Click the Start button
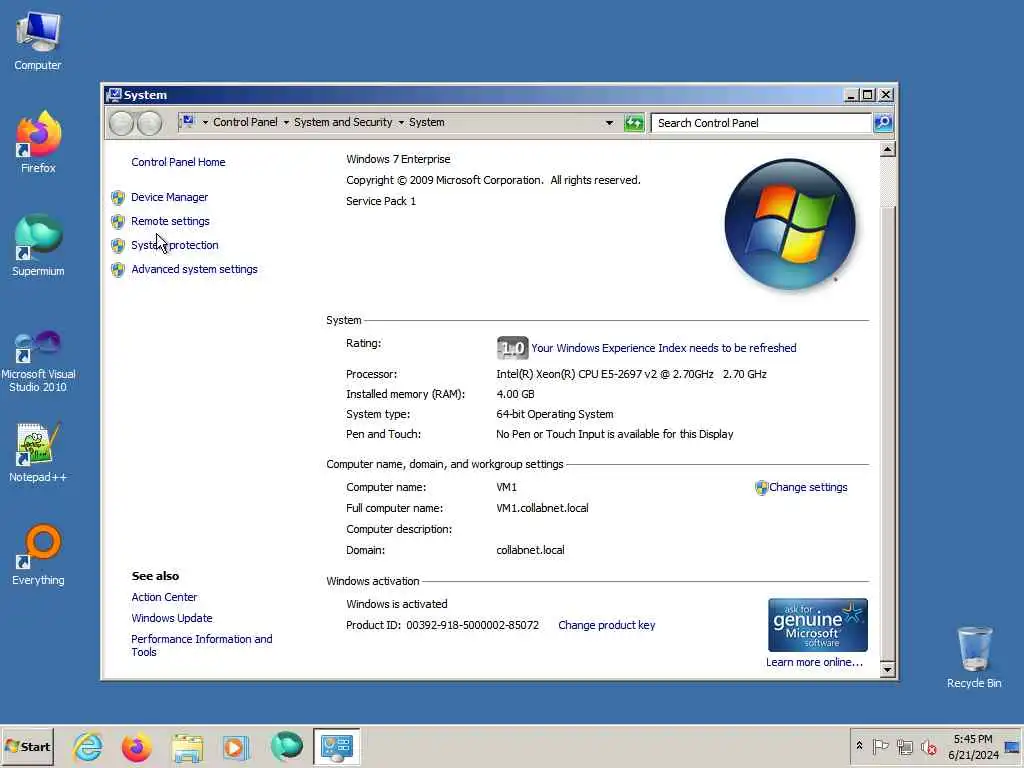 tap(27, 746)
